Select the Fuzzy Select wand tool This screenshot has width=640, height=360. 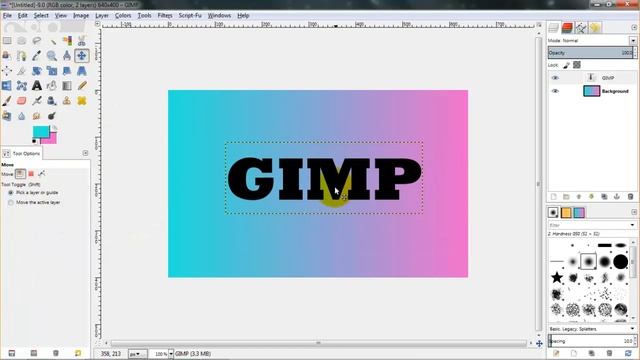pyautogui.click(x=52, y=40)
